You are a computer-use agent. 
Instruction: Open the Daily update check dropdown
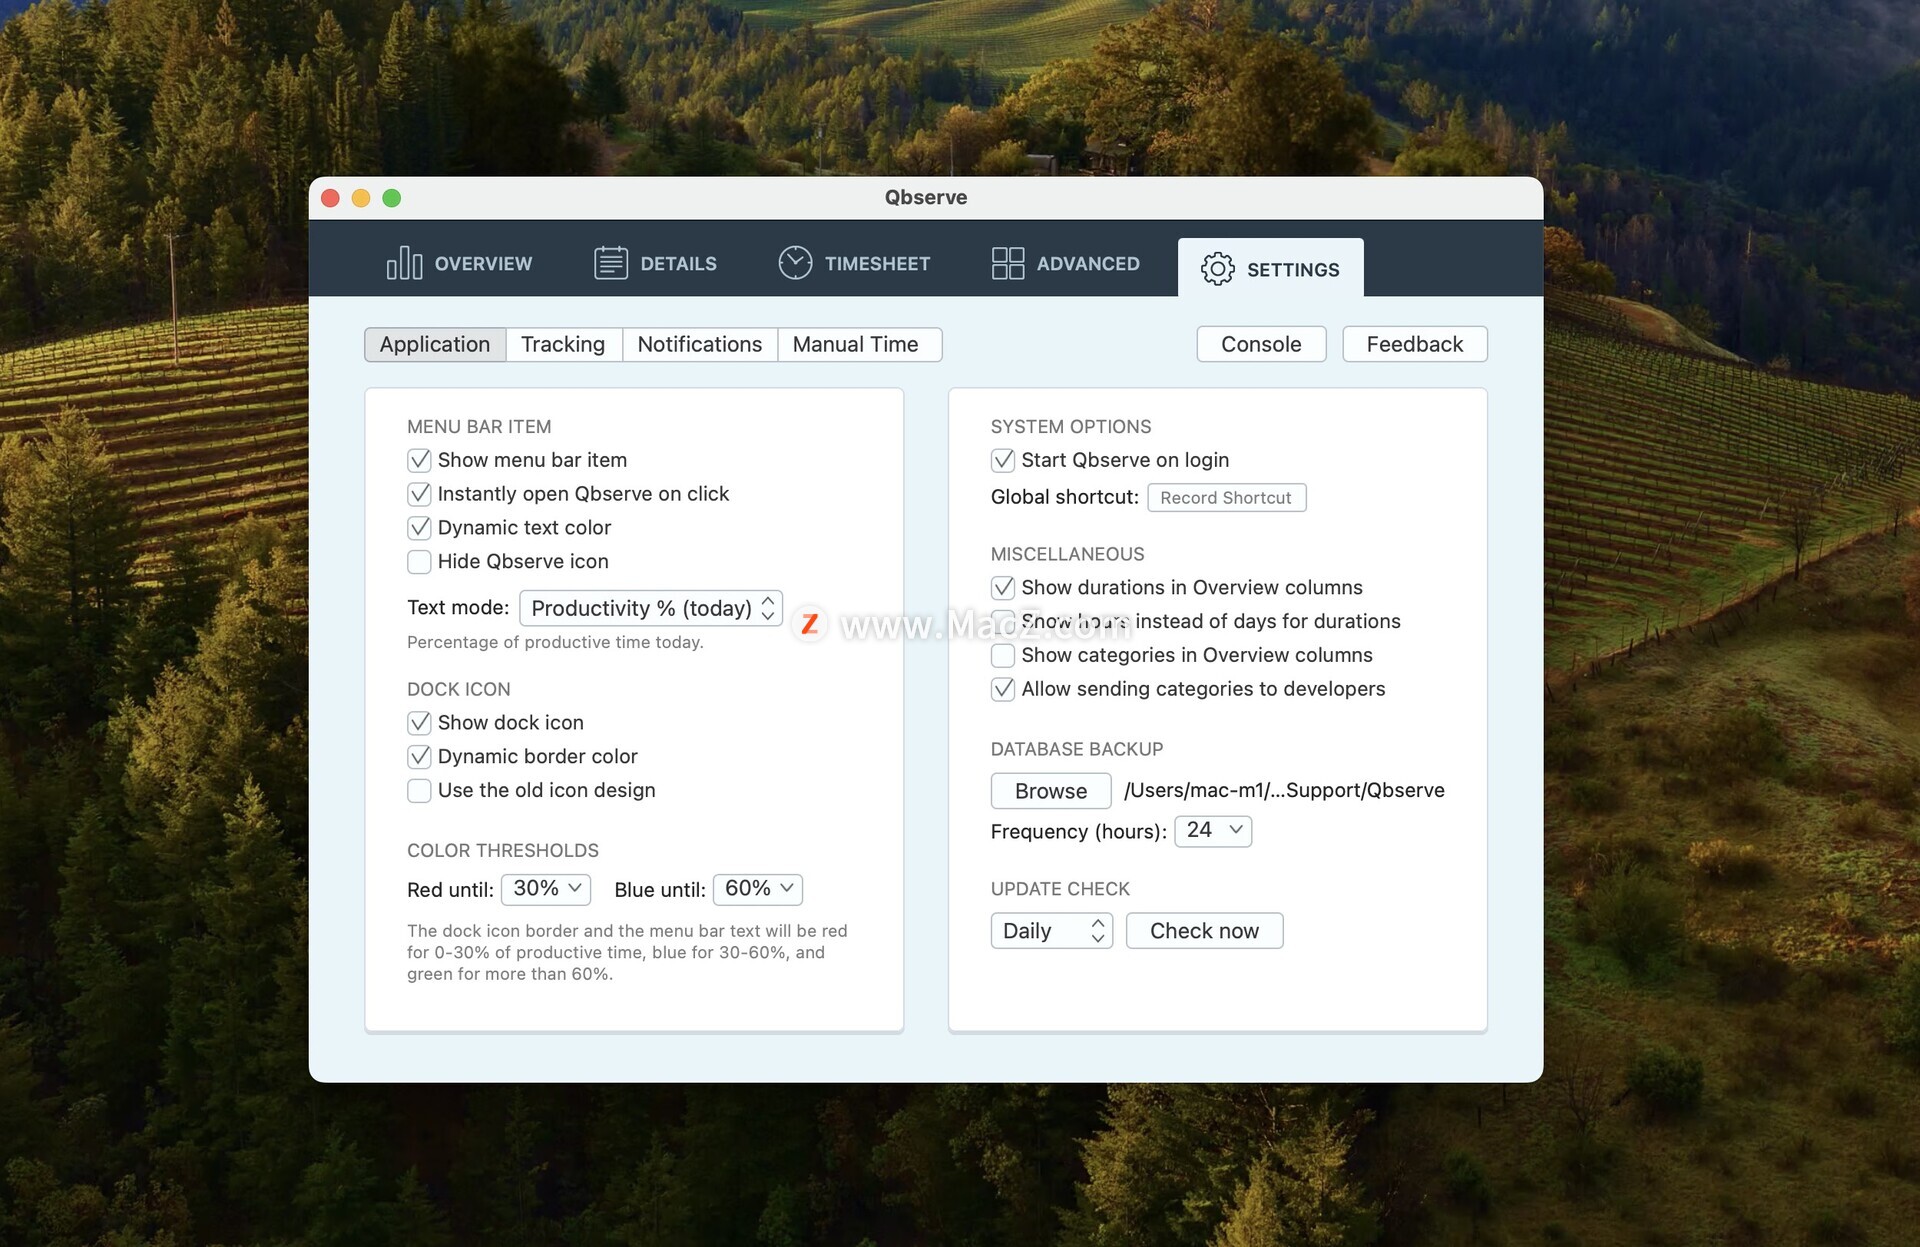coord(1051,931)
